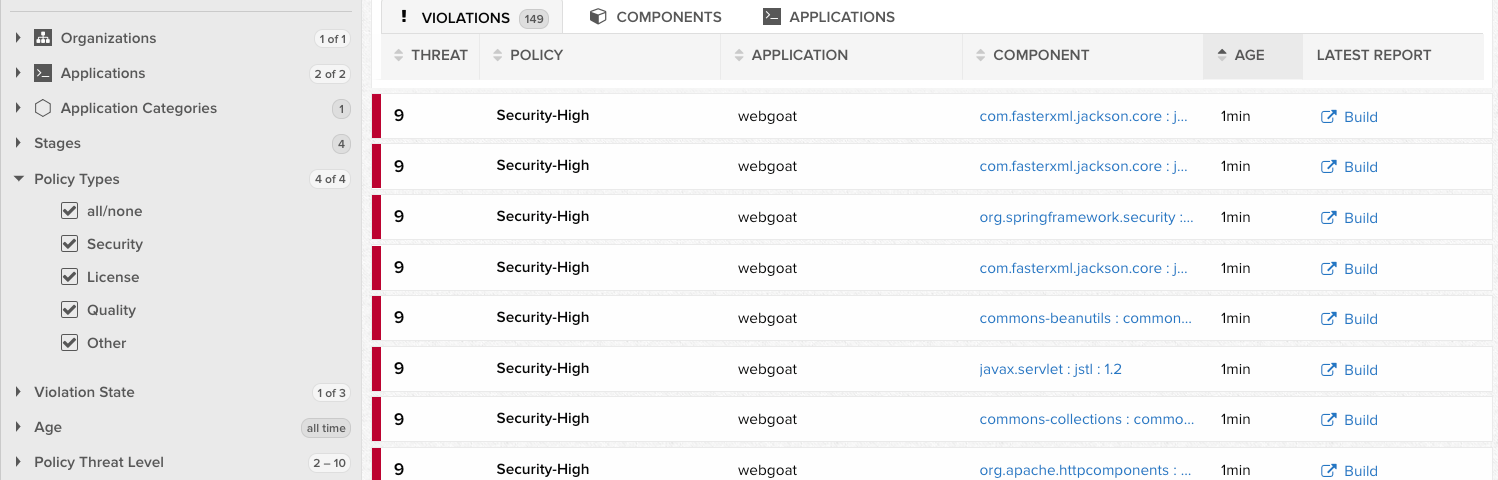Click the '2 of 2' Applications badge
Image resolution: width=1498 pixels, height=480 pixels.
[x=330, y=74]
